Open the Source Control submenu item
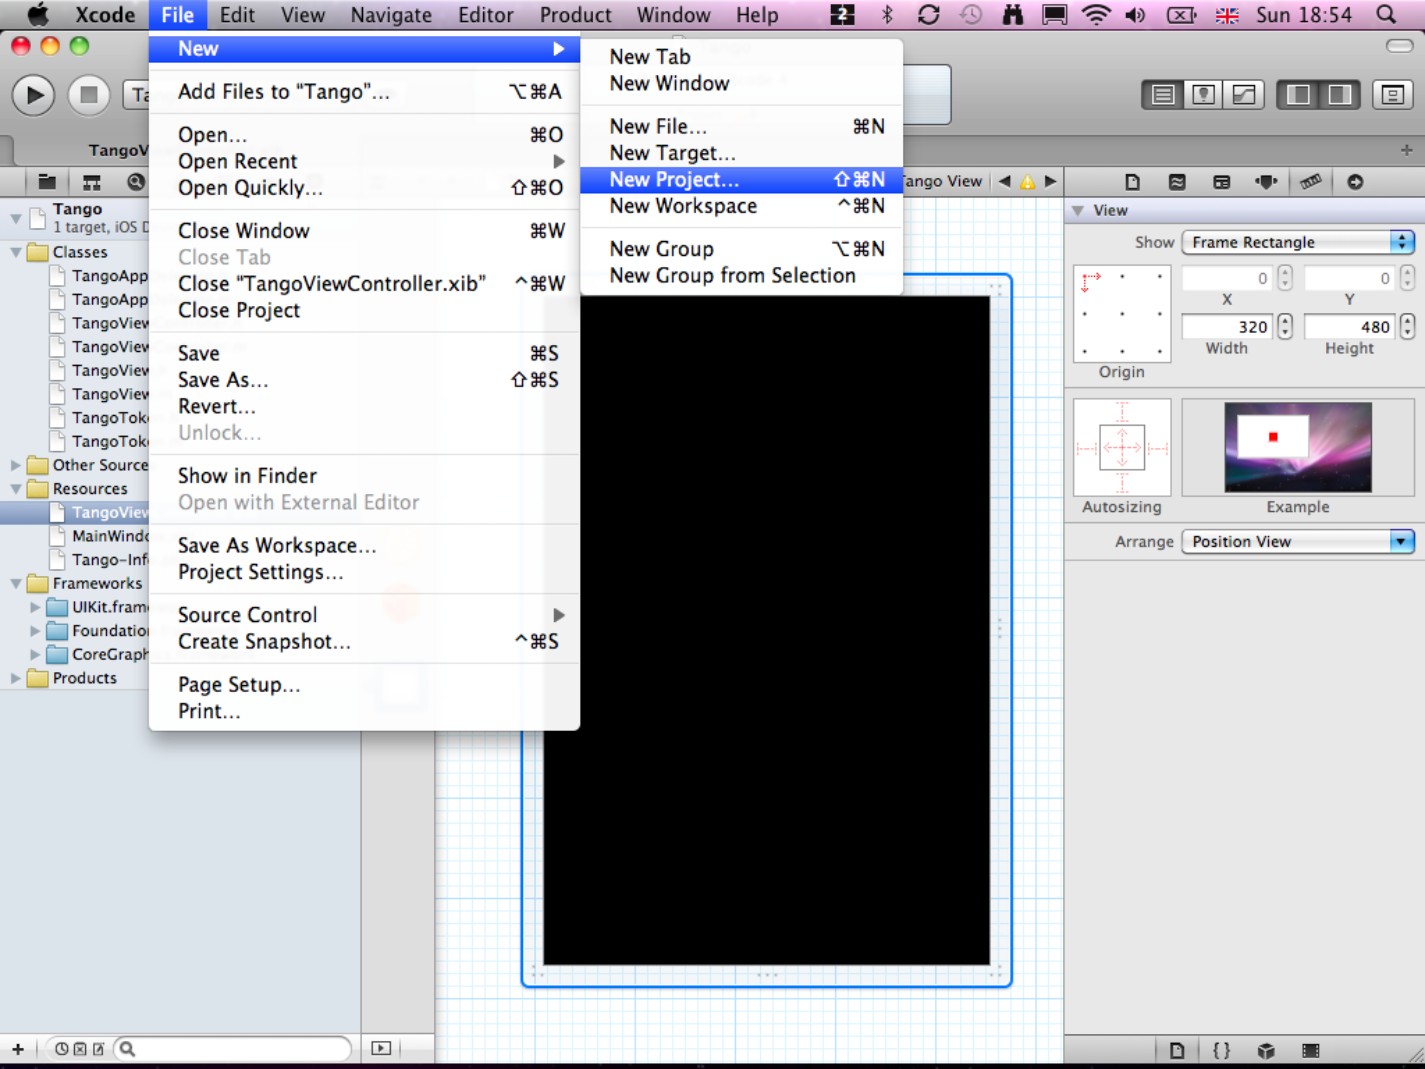 tap(364, 615)
